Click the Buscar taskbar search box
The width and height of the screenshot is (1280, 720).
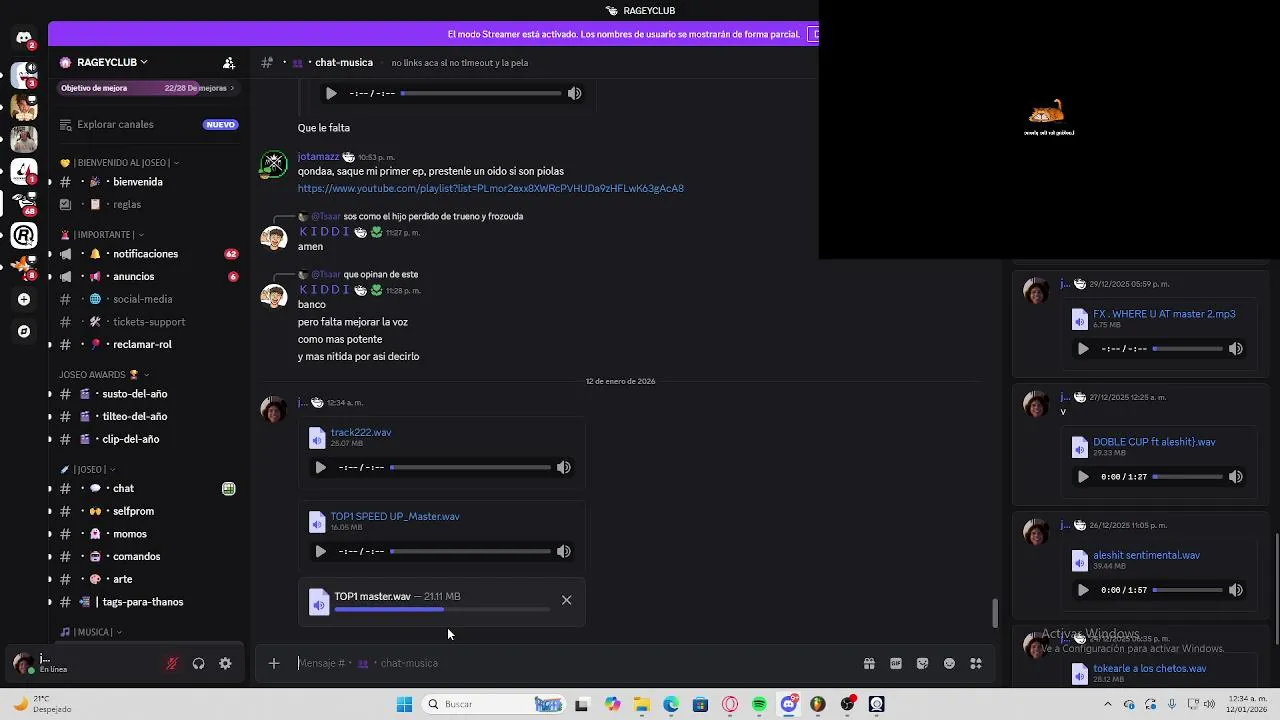tap(495, 704)
